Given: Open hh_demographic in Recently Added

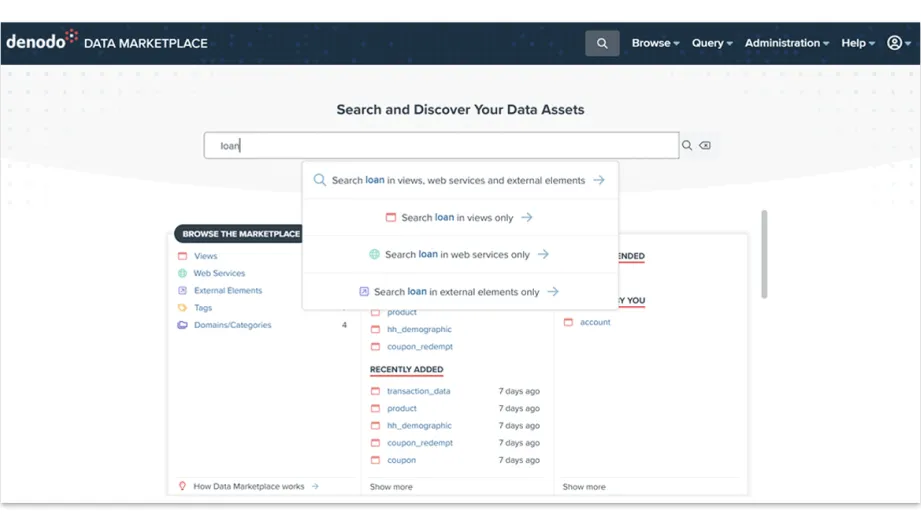Looking at the screenshot, I should (419, 425).
